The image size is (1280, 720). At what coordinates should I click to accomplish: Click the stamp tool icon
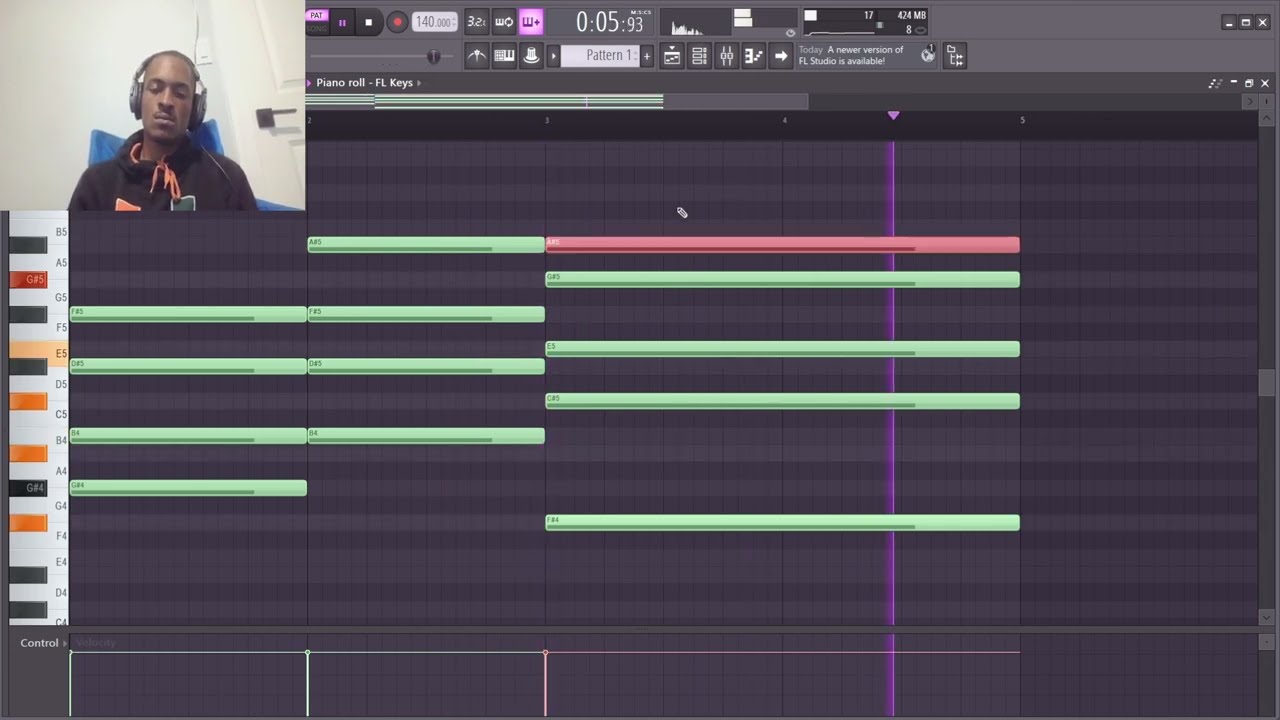531,56
